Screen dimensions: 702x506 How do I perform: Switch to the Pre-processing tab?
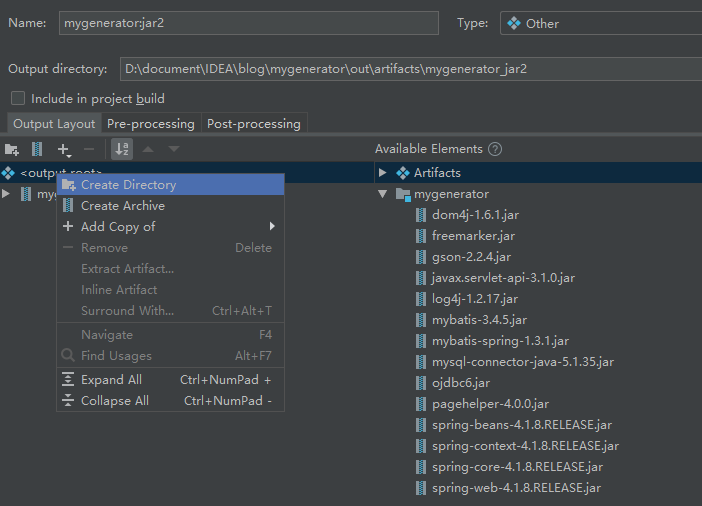(x=150, y=124)
